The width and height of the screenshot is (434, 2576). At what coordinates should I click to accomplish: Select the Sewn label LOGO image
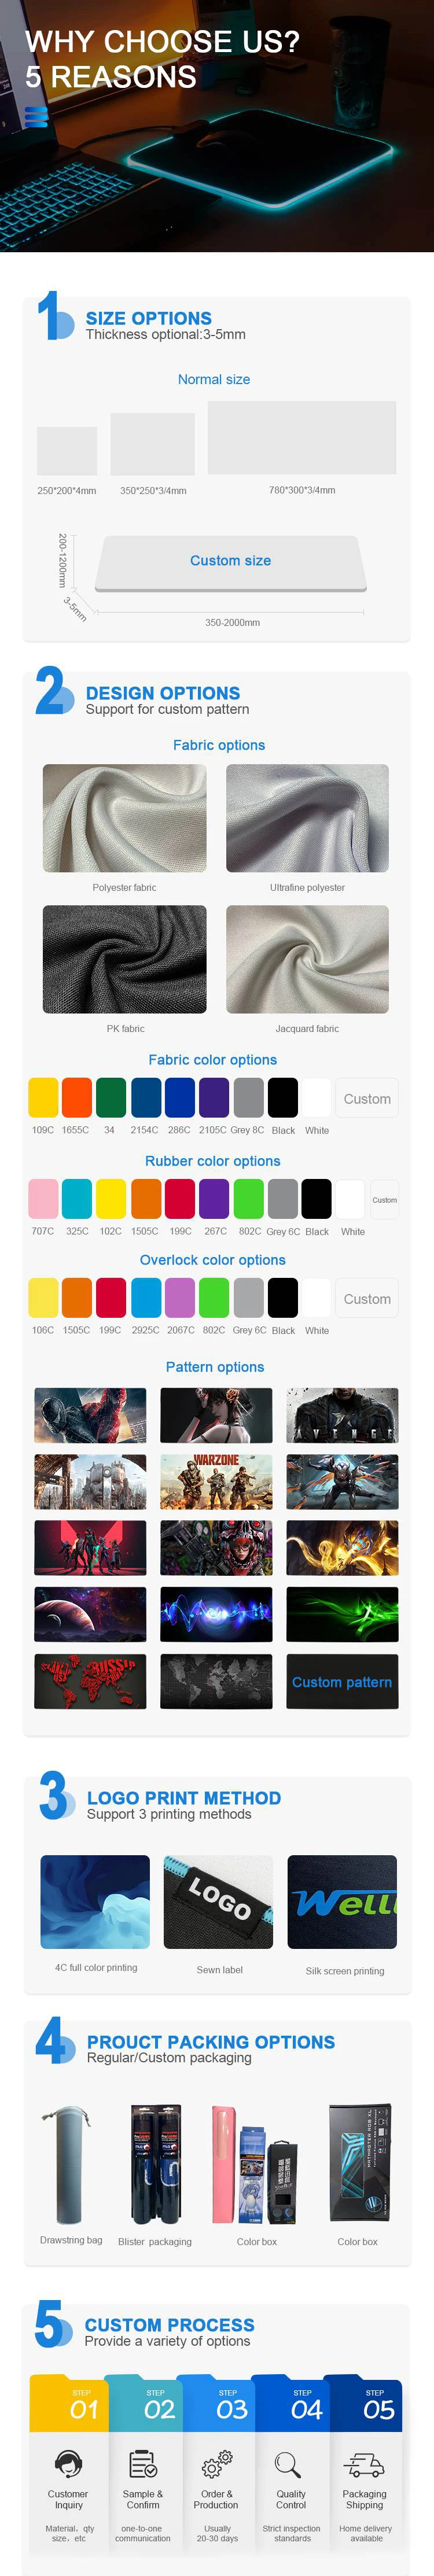click(x=219, y=1902)
